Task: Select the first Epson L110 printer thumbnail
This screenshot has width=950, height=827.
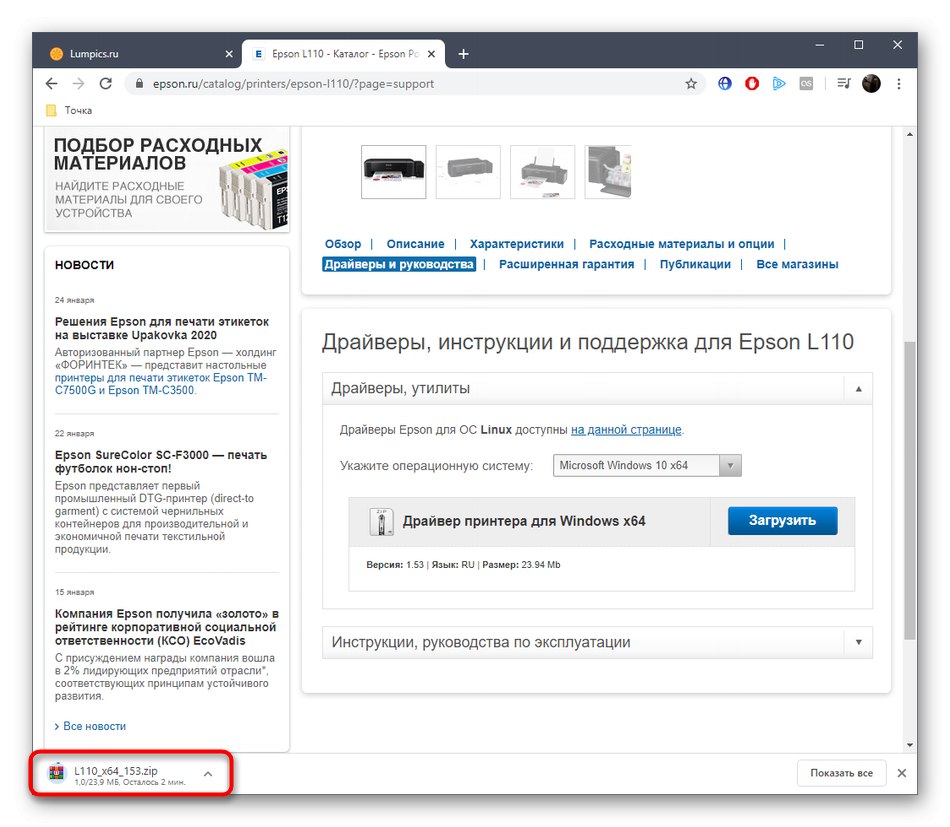Action: pyautogui.click(x=393, y=171)
